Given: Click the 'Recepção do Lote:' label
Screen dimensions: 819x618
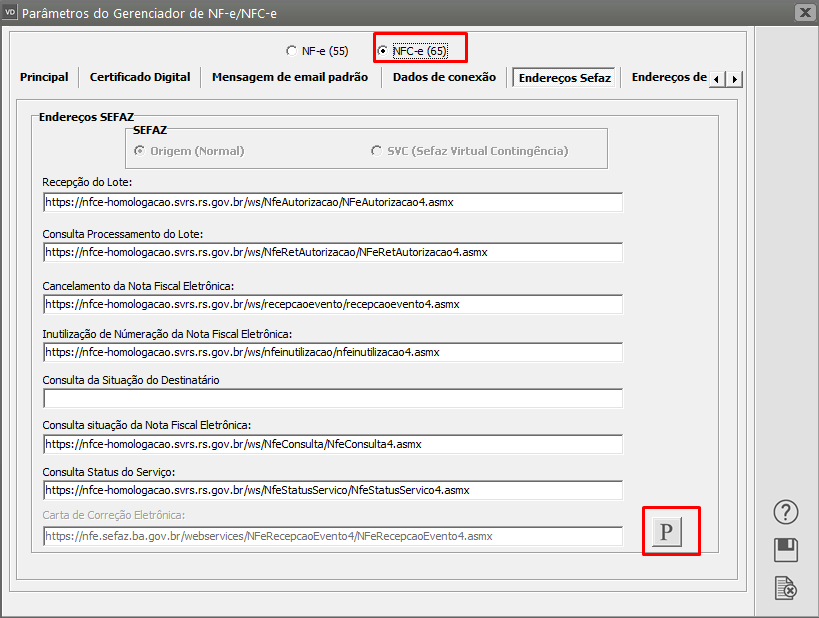Looking at the screenshot, I should click(87, 182).
